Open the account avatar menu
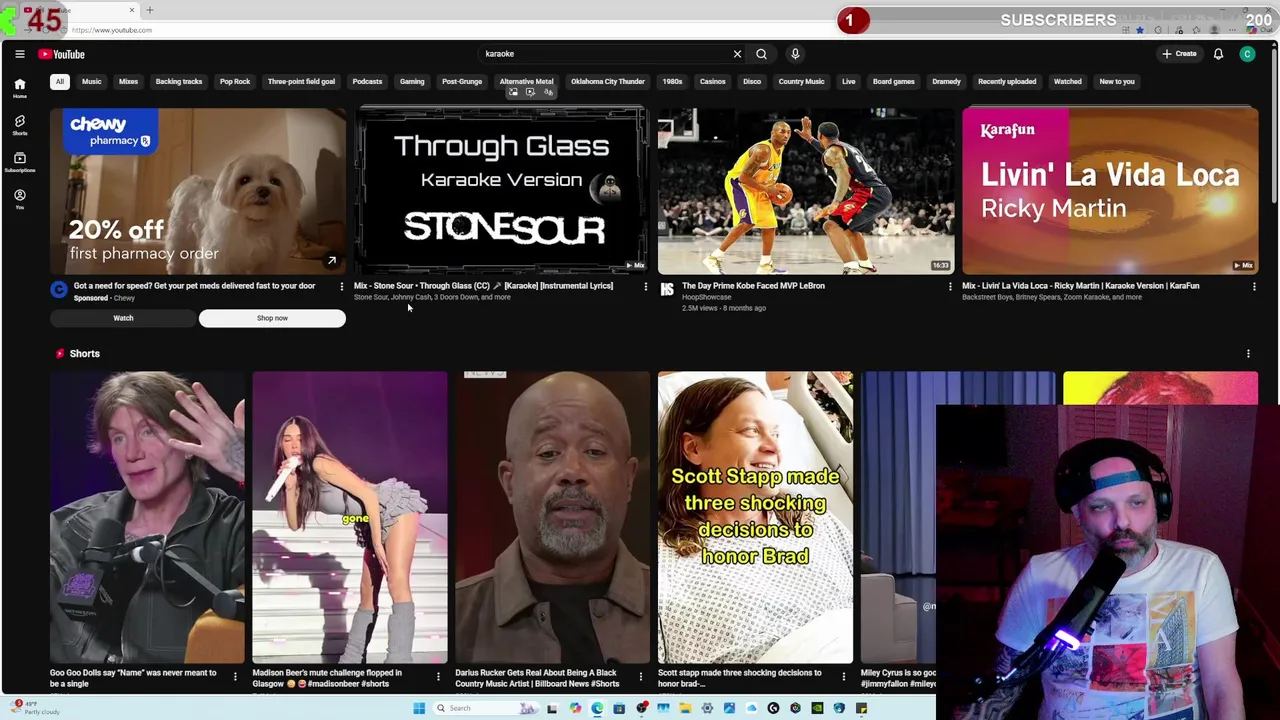 pos(1247,54)
